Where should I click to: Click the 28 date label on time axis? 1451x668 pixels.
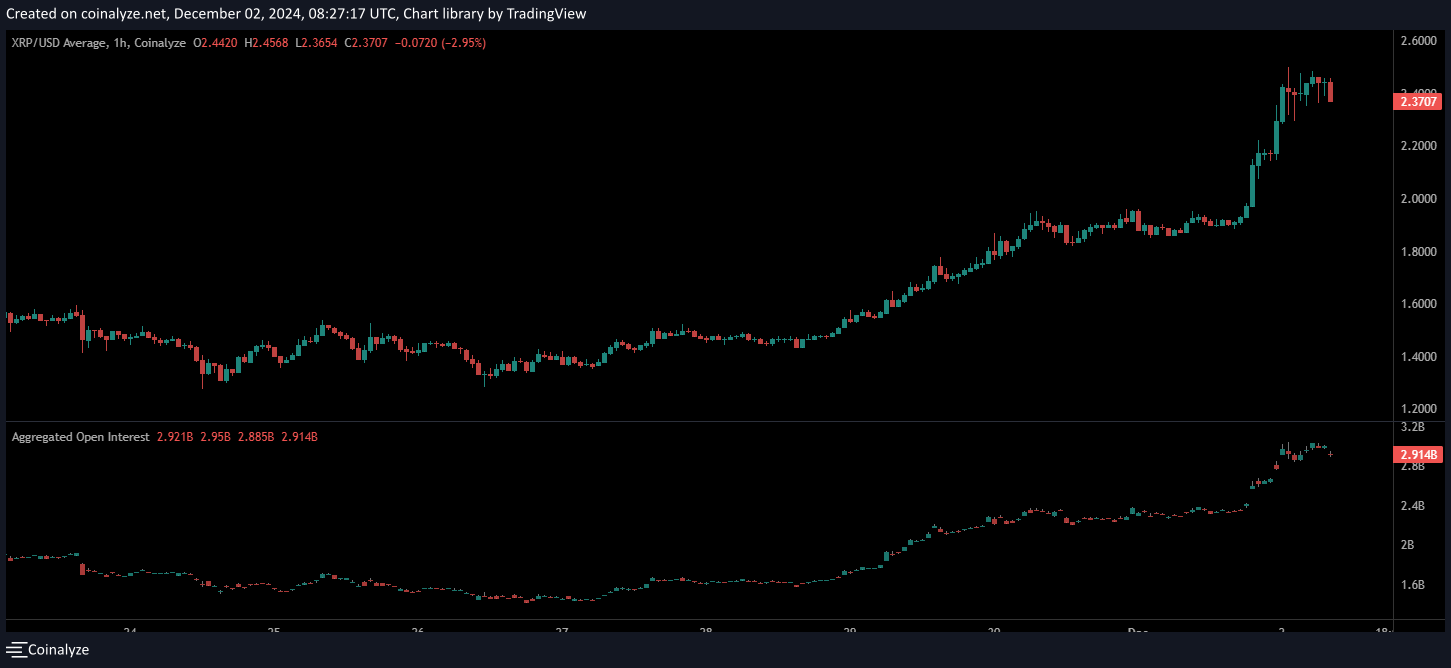tap(705, 632)
